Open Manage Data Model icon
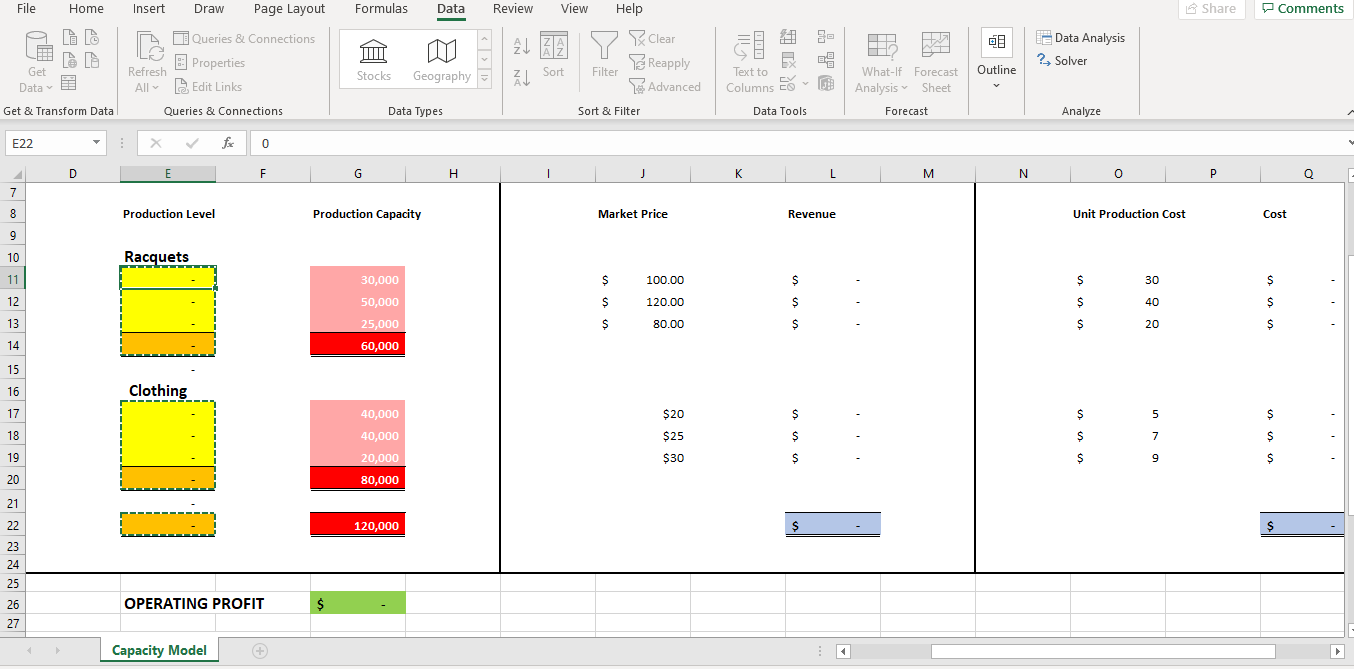1354x669 pixels. click(x=825, y=83)
